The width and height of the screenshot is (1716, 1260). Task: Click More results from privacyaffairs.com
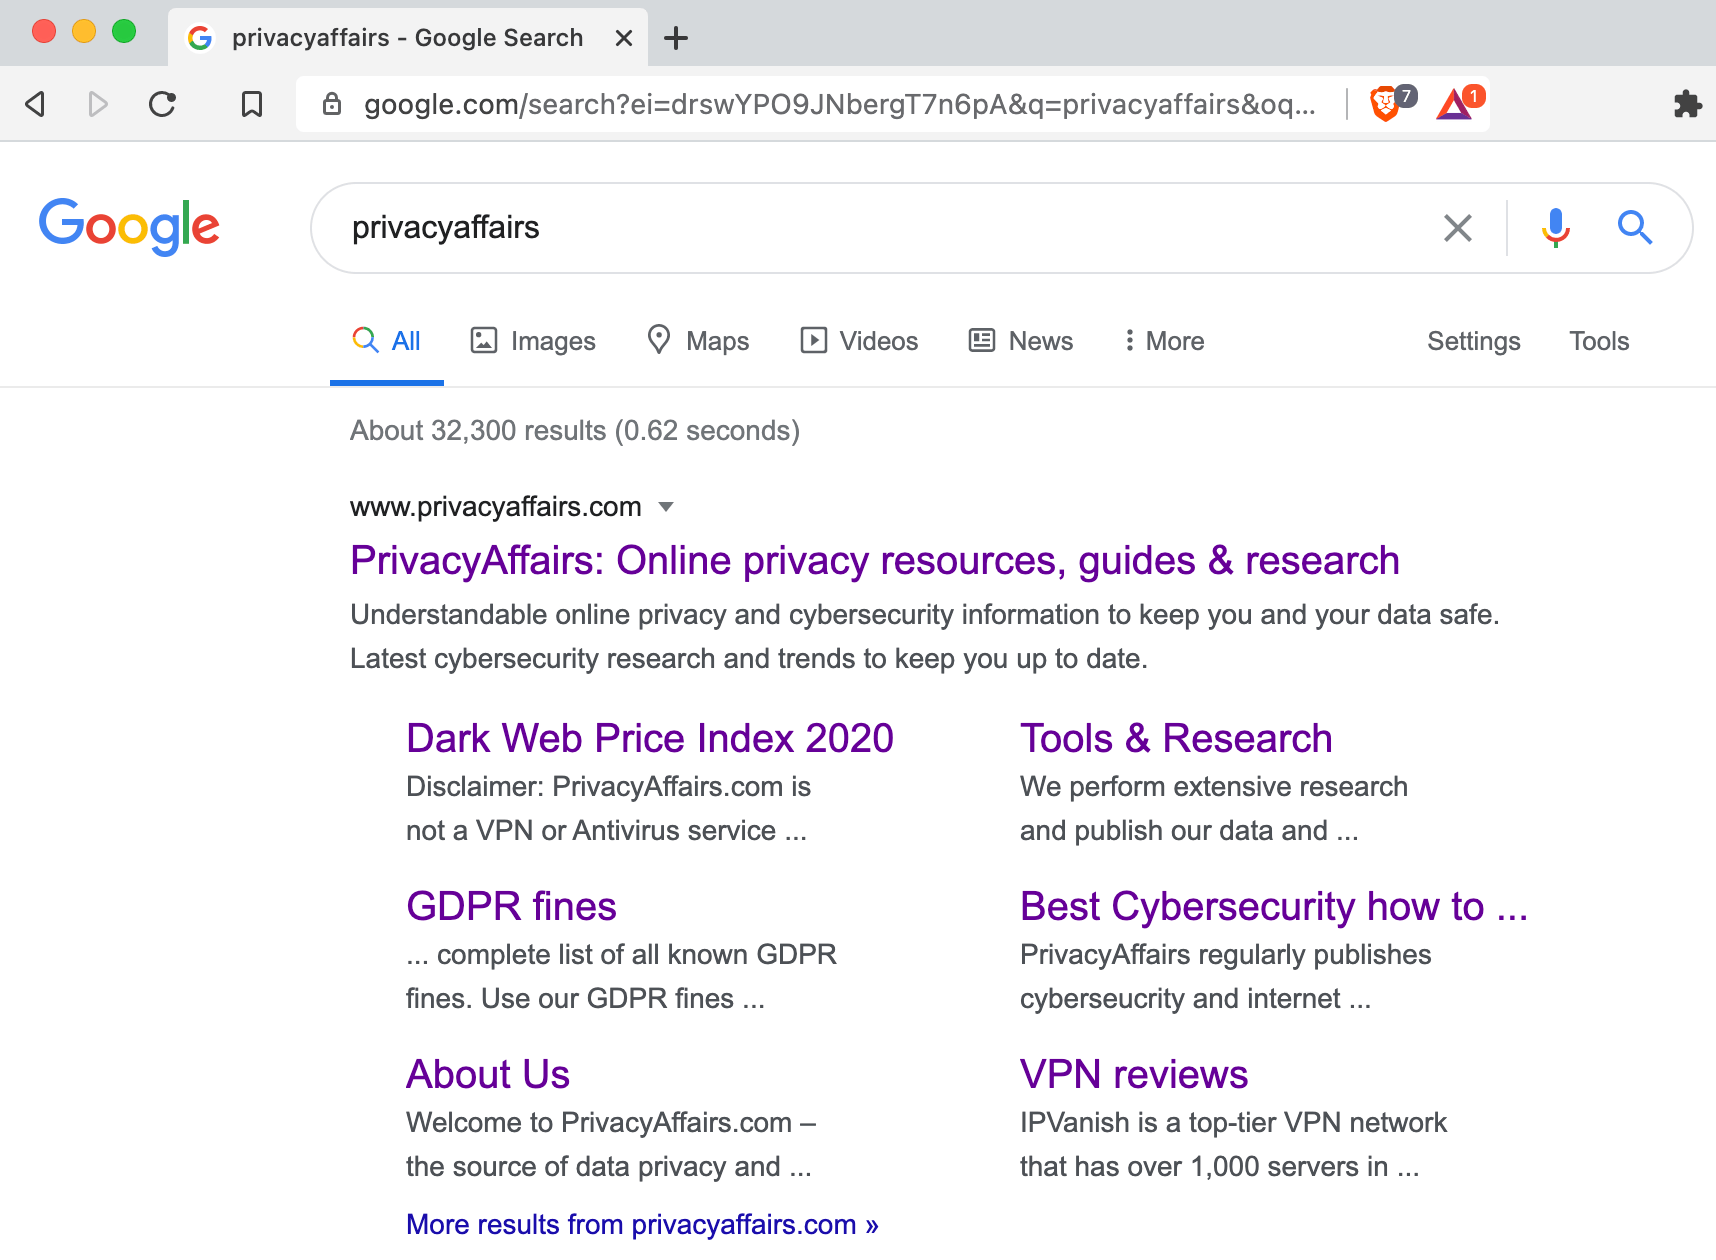[642, 1225]
